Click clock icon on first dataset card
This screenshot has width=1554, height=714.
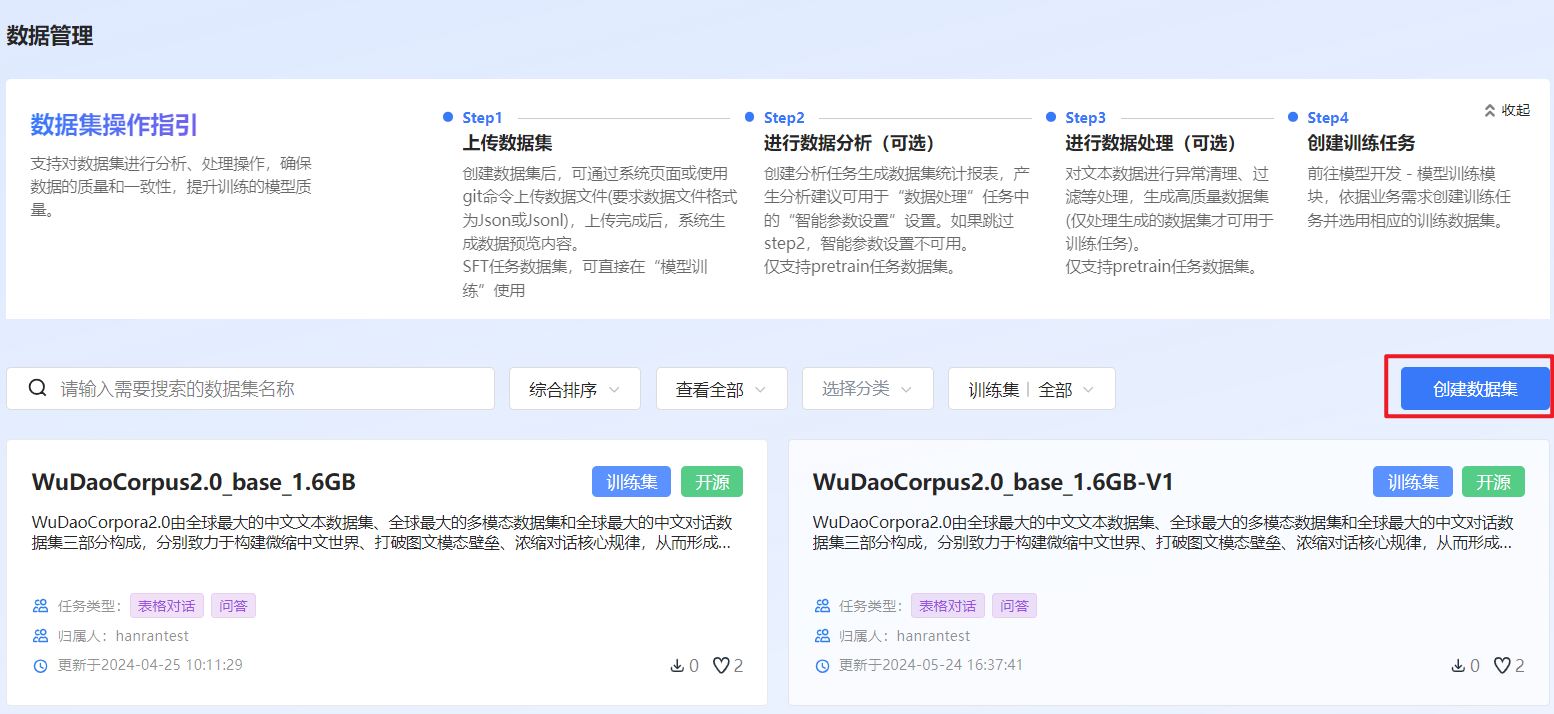tap(40, 665)
